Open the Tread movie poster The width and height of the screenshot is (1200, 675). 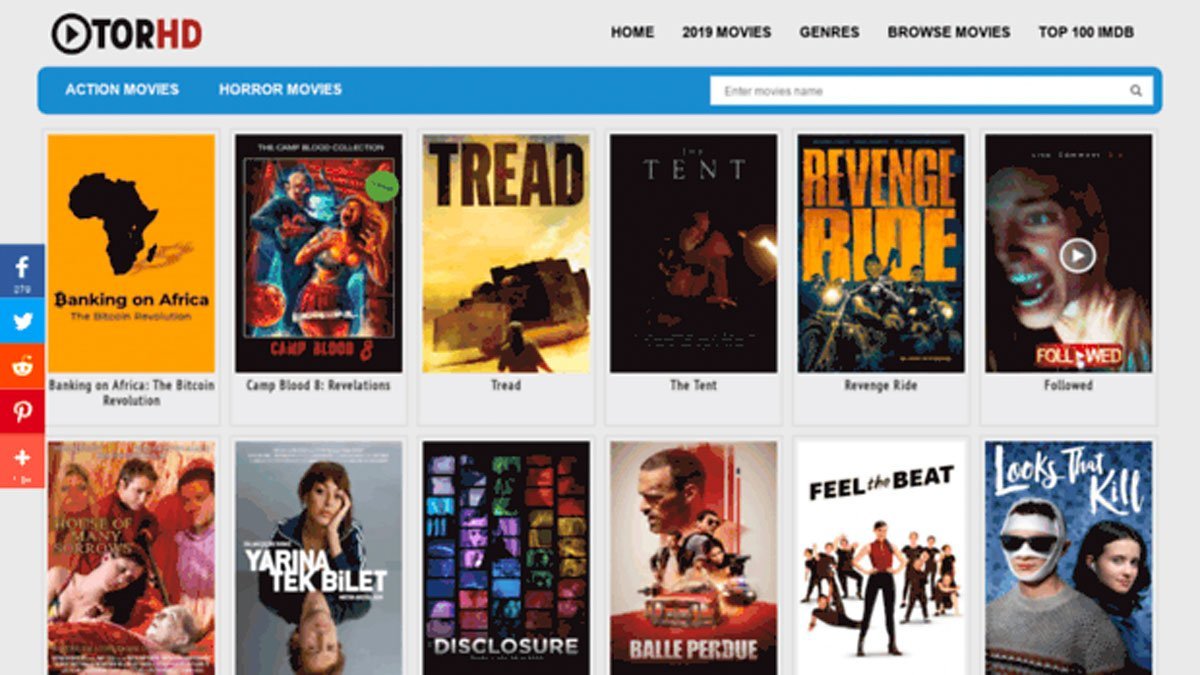[506, 253]
